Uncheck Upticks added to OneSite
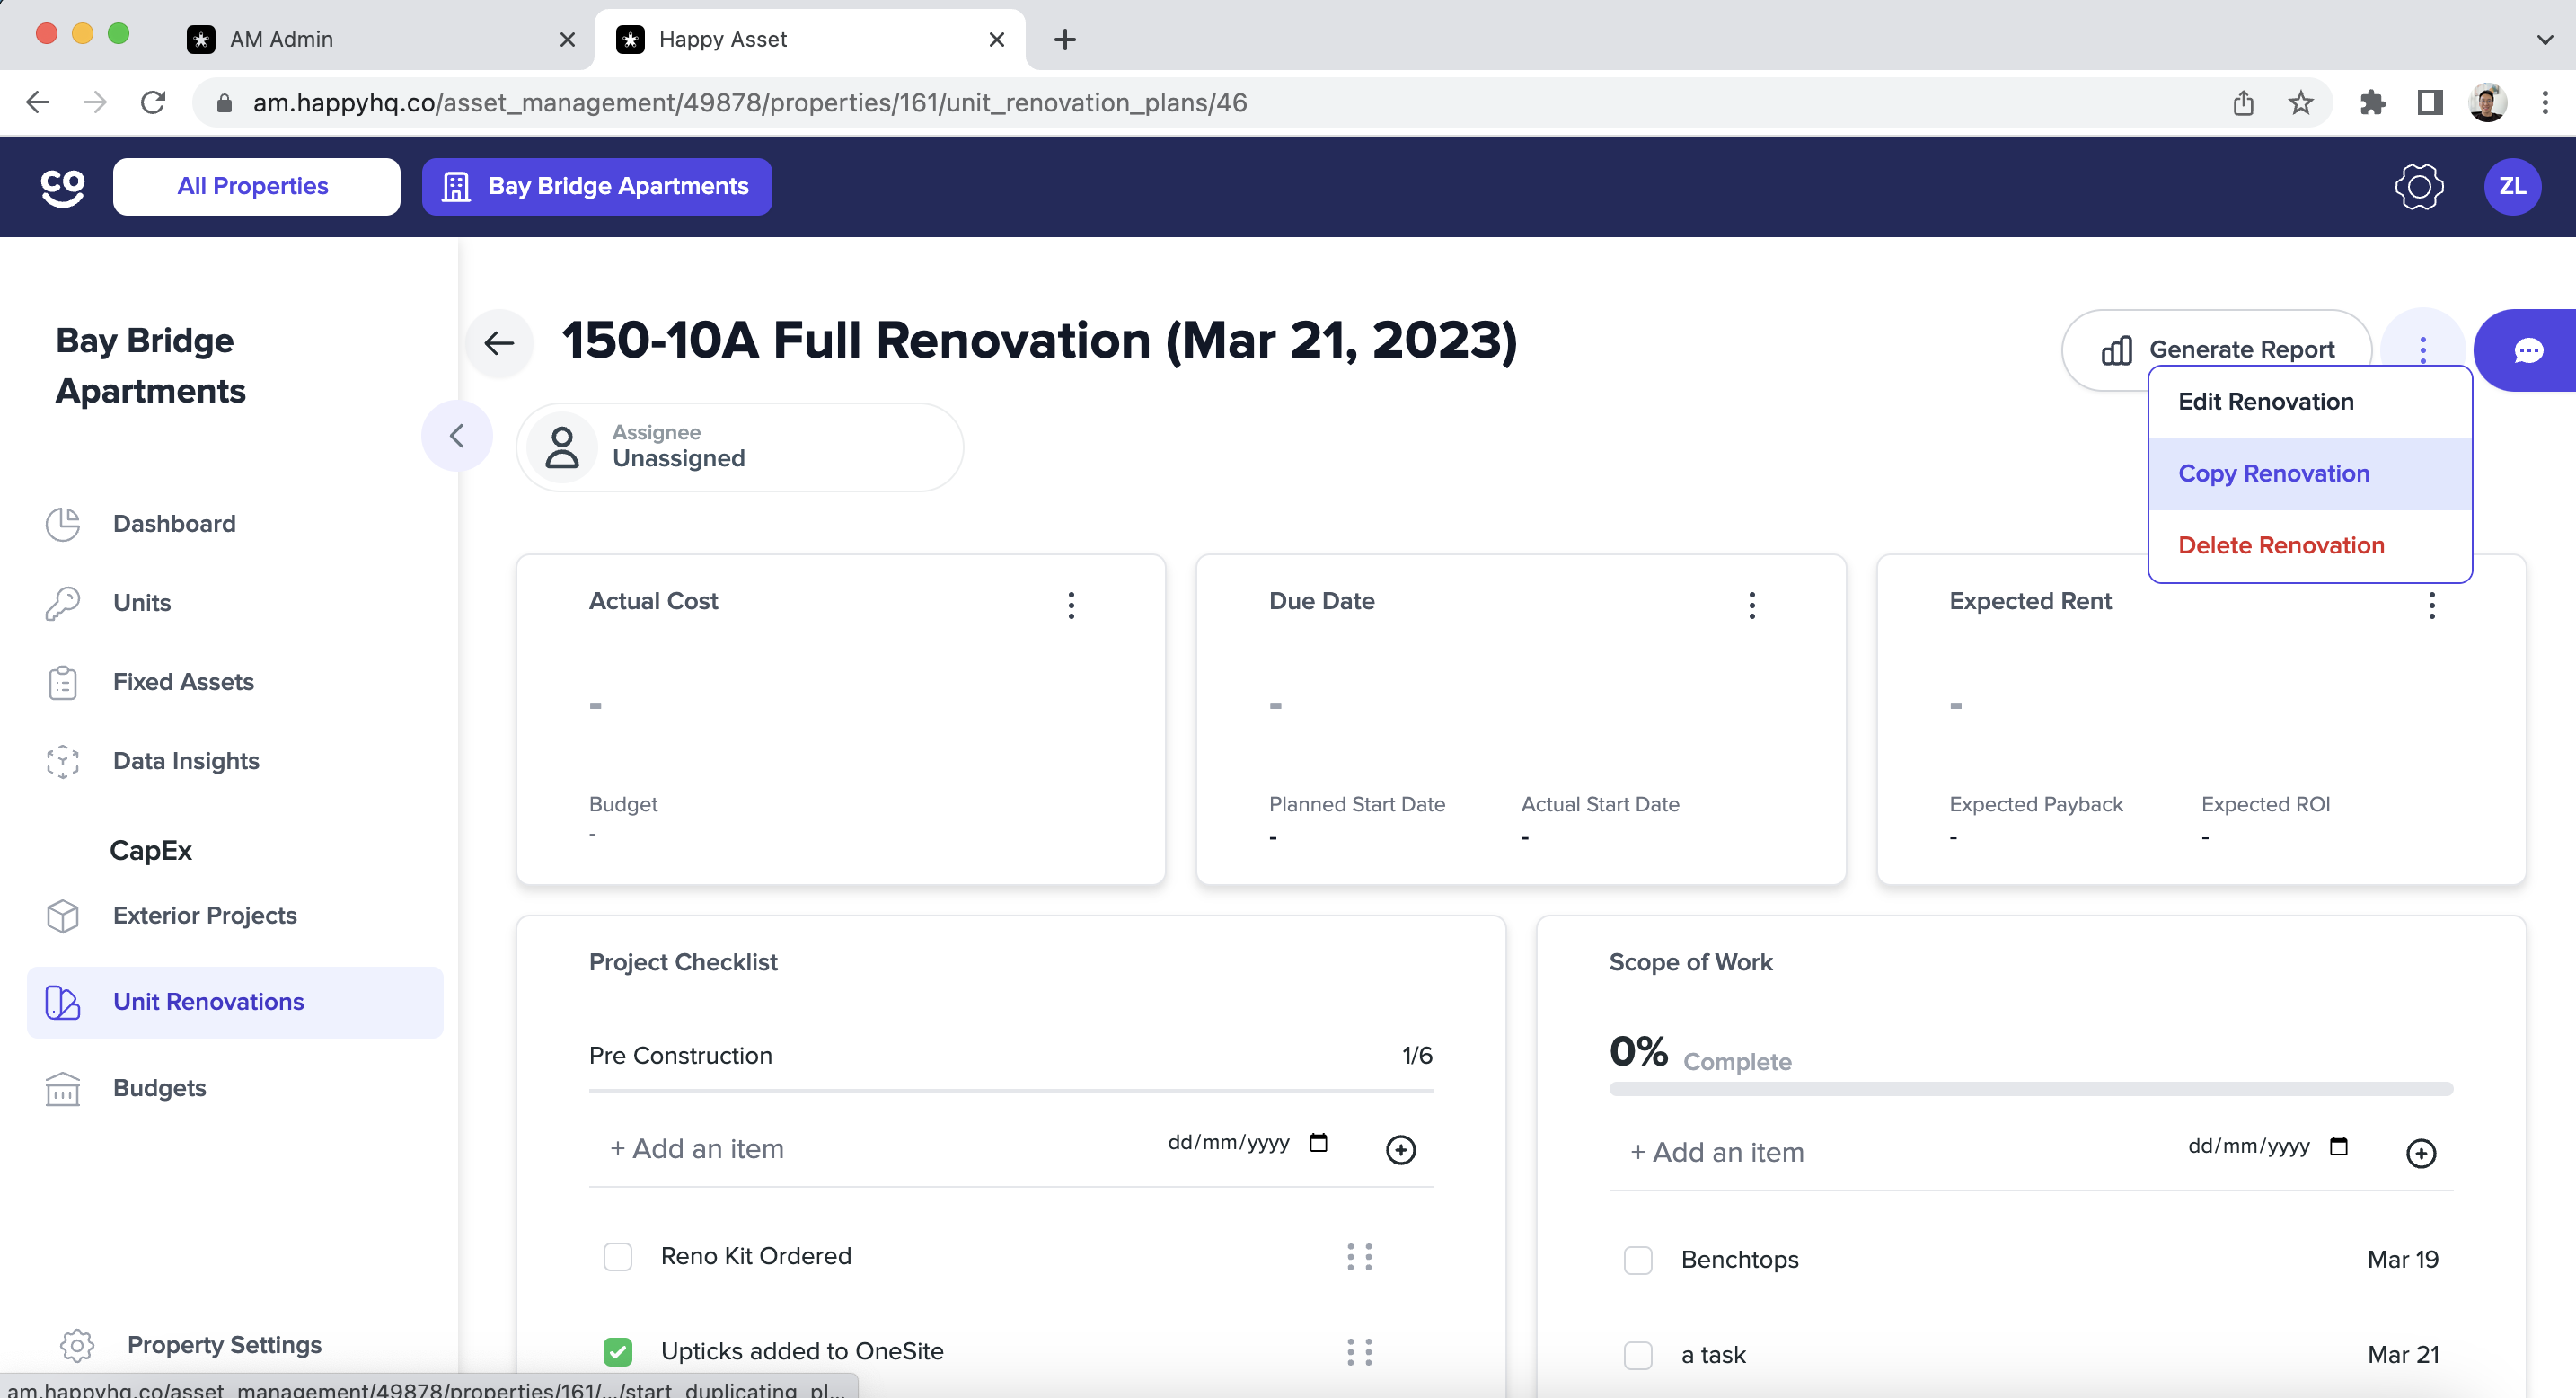Screen dimensions: 2576x1398 [618, 1352]
